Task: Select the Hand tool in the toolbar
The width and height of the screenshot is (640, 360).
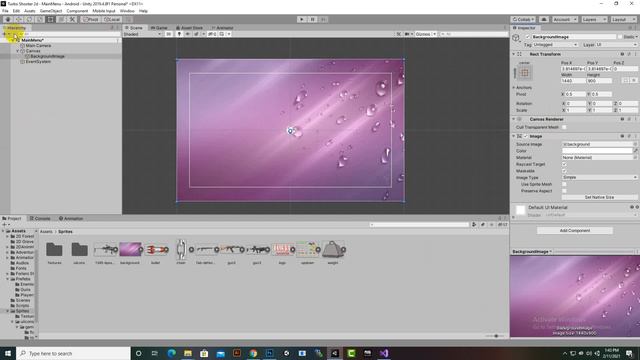Action: 8,19
